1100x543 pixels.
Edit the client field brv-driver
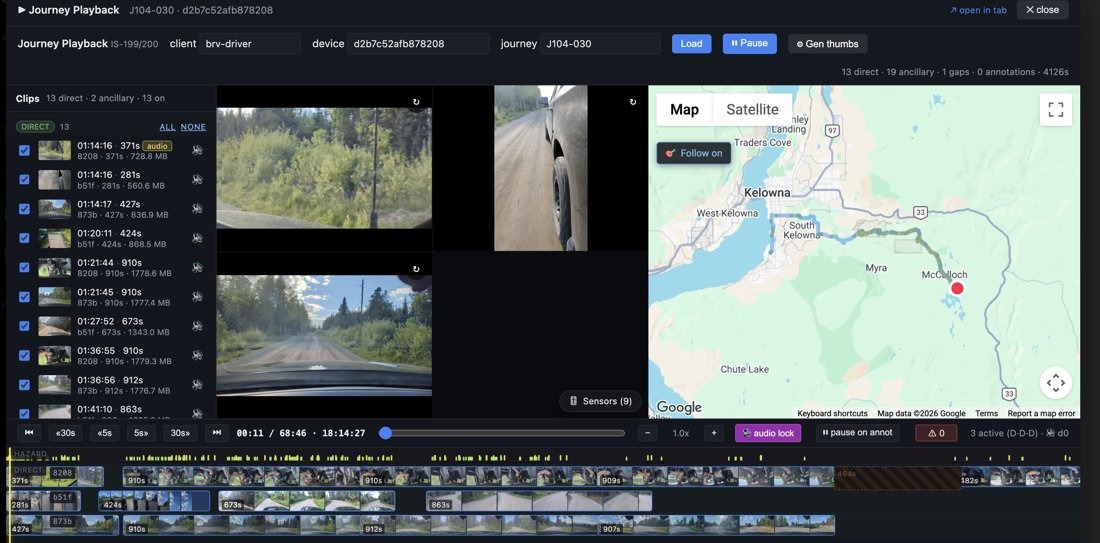[250, 43]
